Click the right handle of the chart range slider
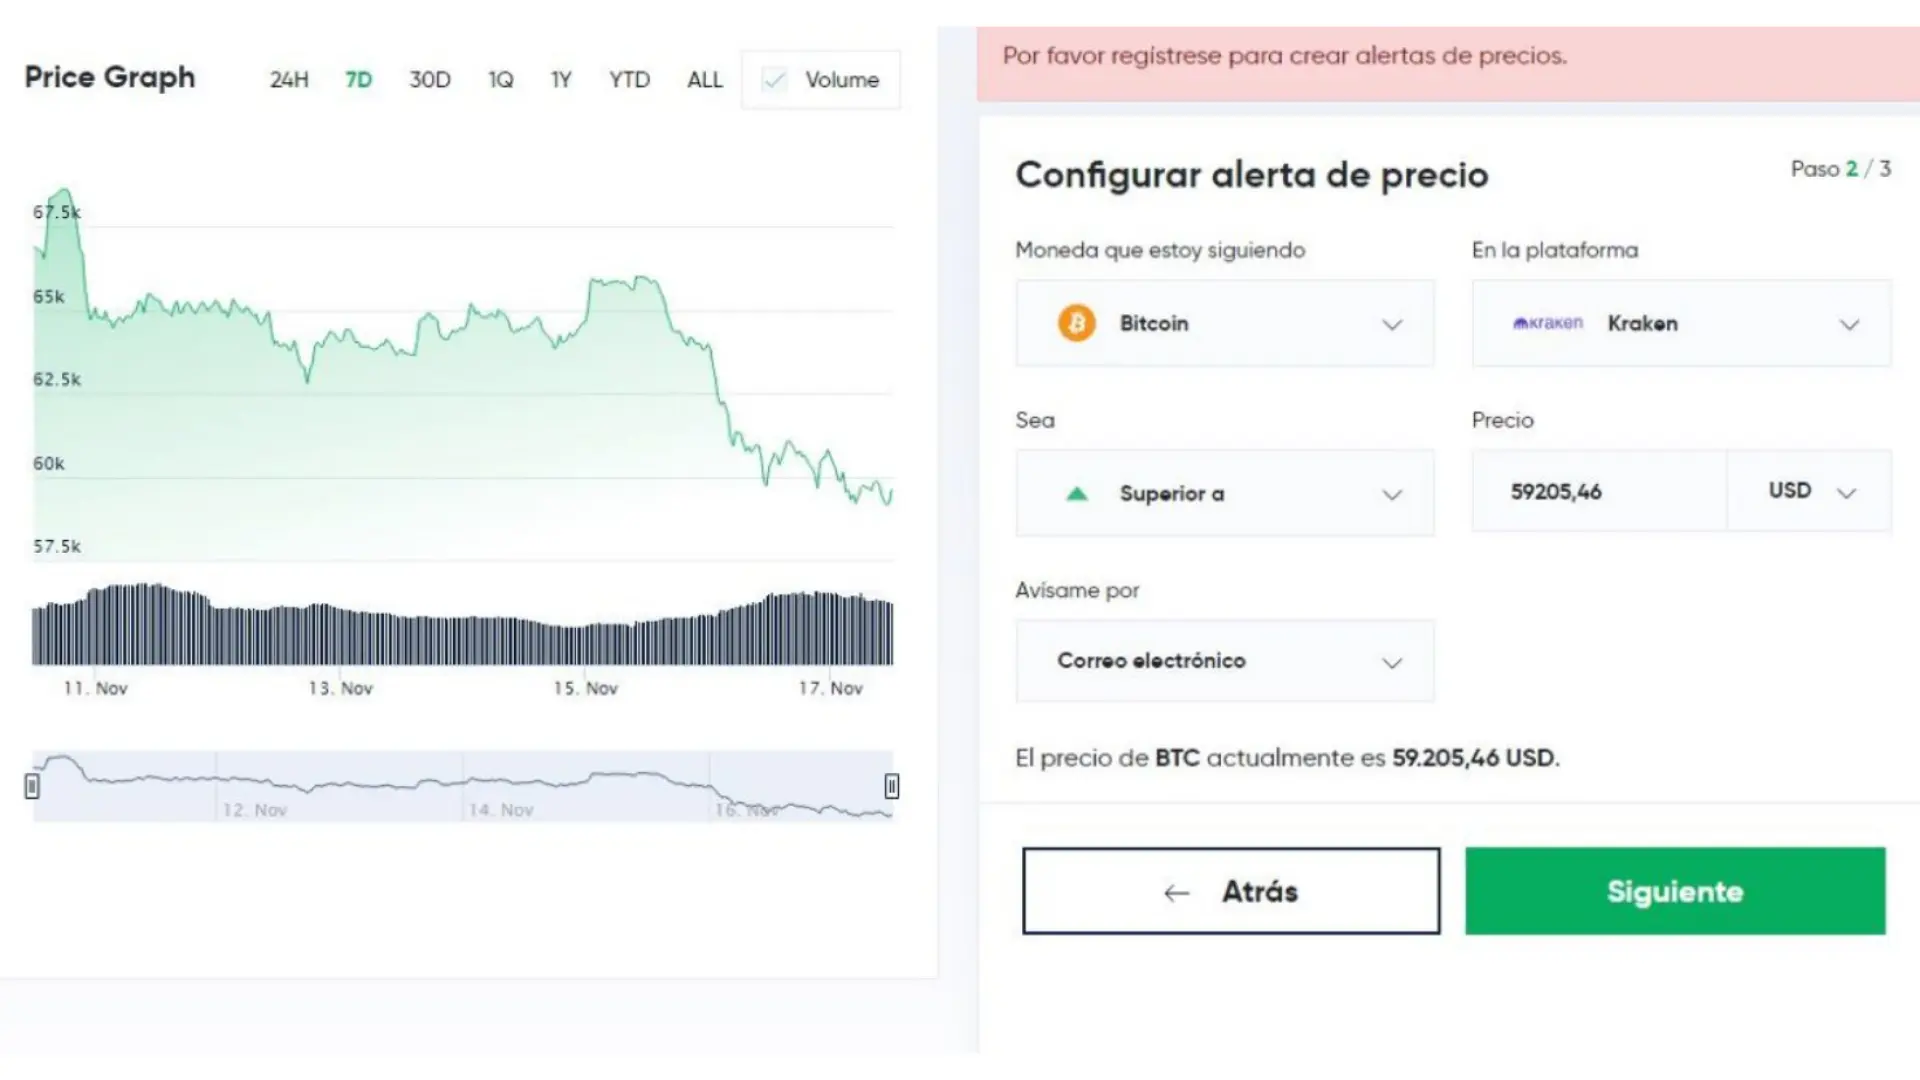This screenshot has width=1920, height=1080. [891, 786]
